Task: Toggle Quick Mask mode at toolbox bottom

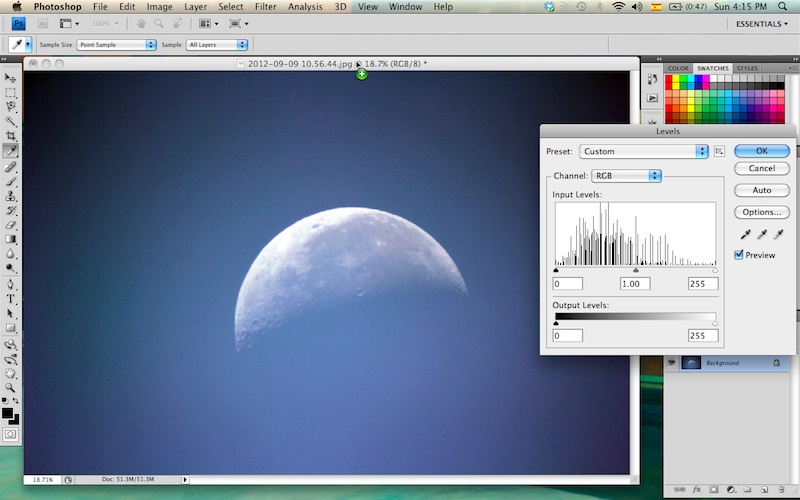Action: pyautogui.click(x=11, y=435)
